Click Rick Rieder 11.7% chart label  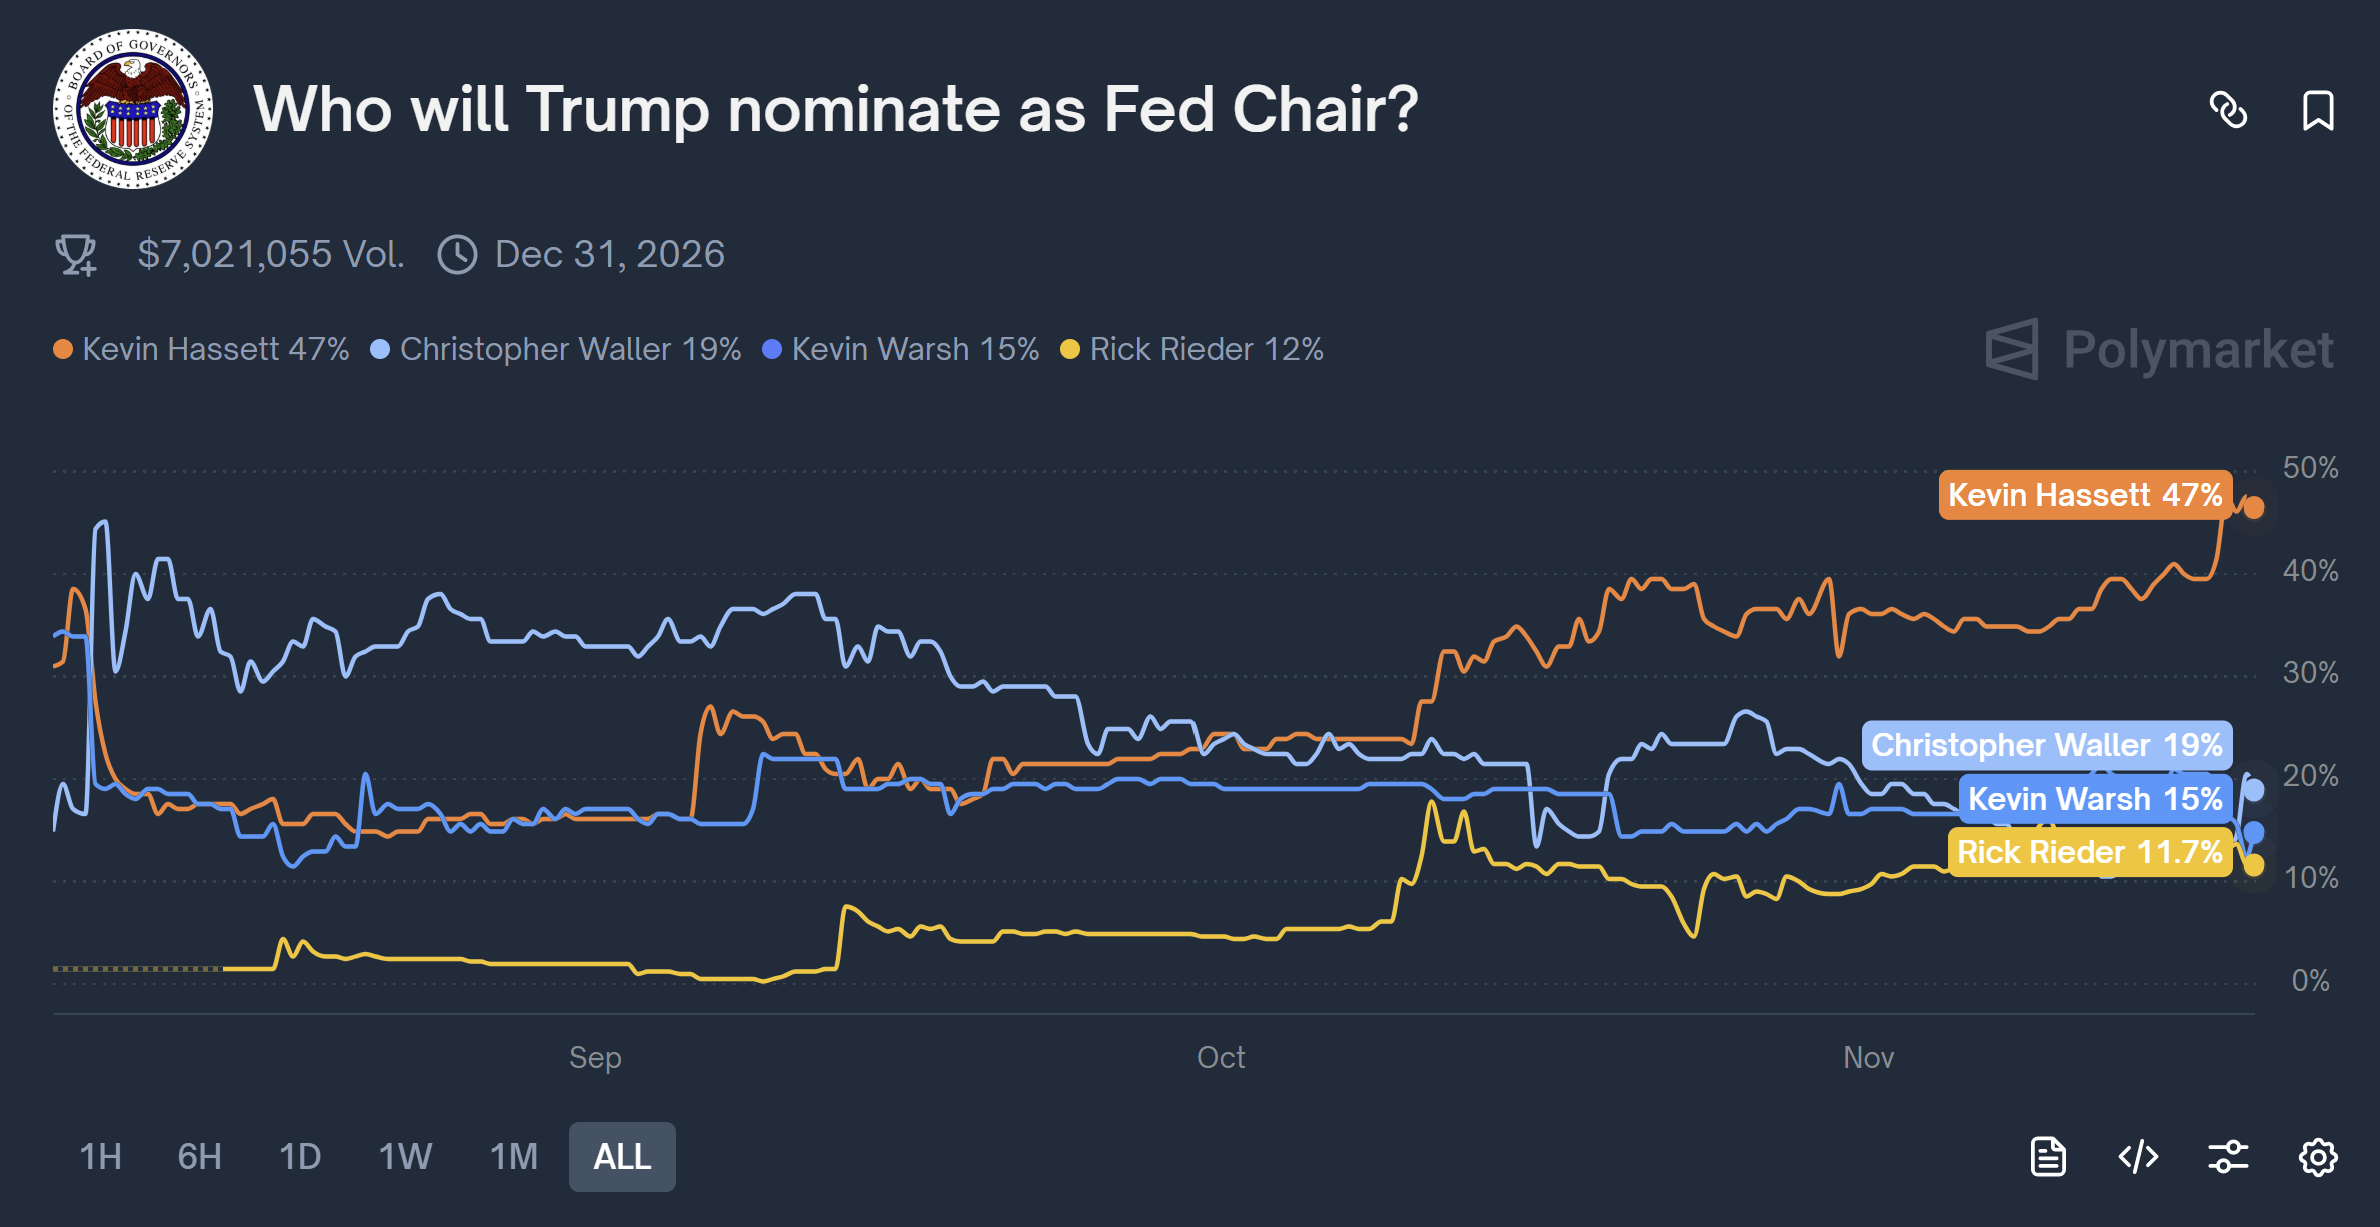coord(2088,852)
